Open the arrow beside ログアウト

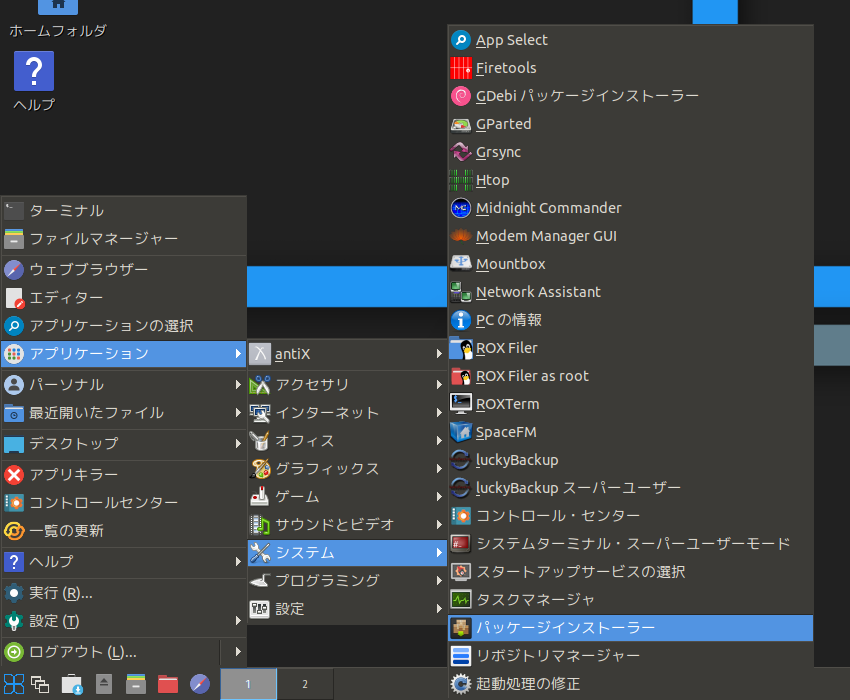pyautogui.click(x=238, y=652)
